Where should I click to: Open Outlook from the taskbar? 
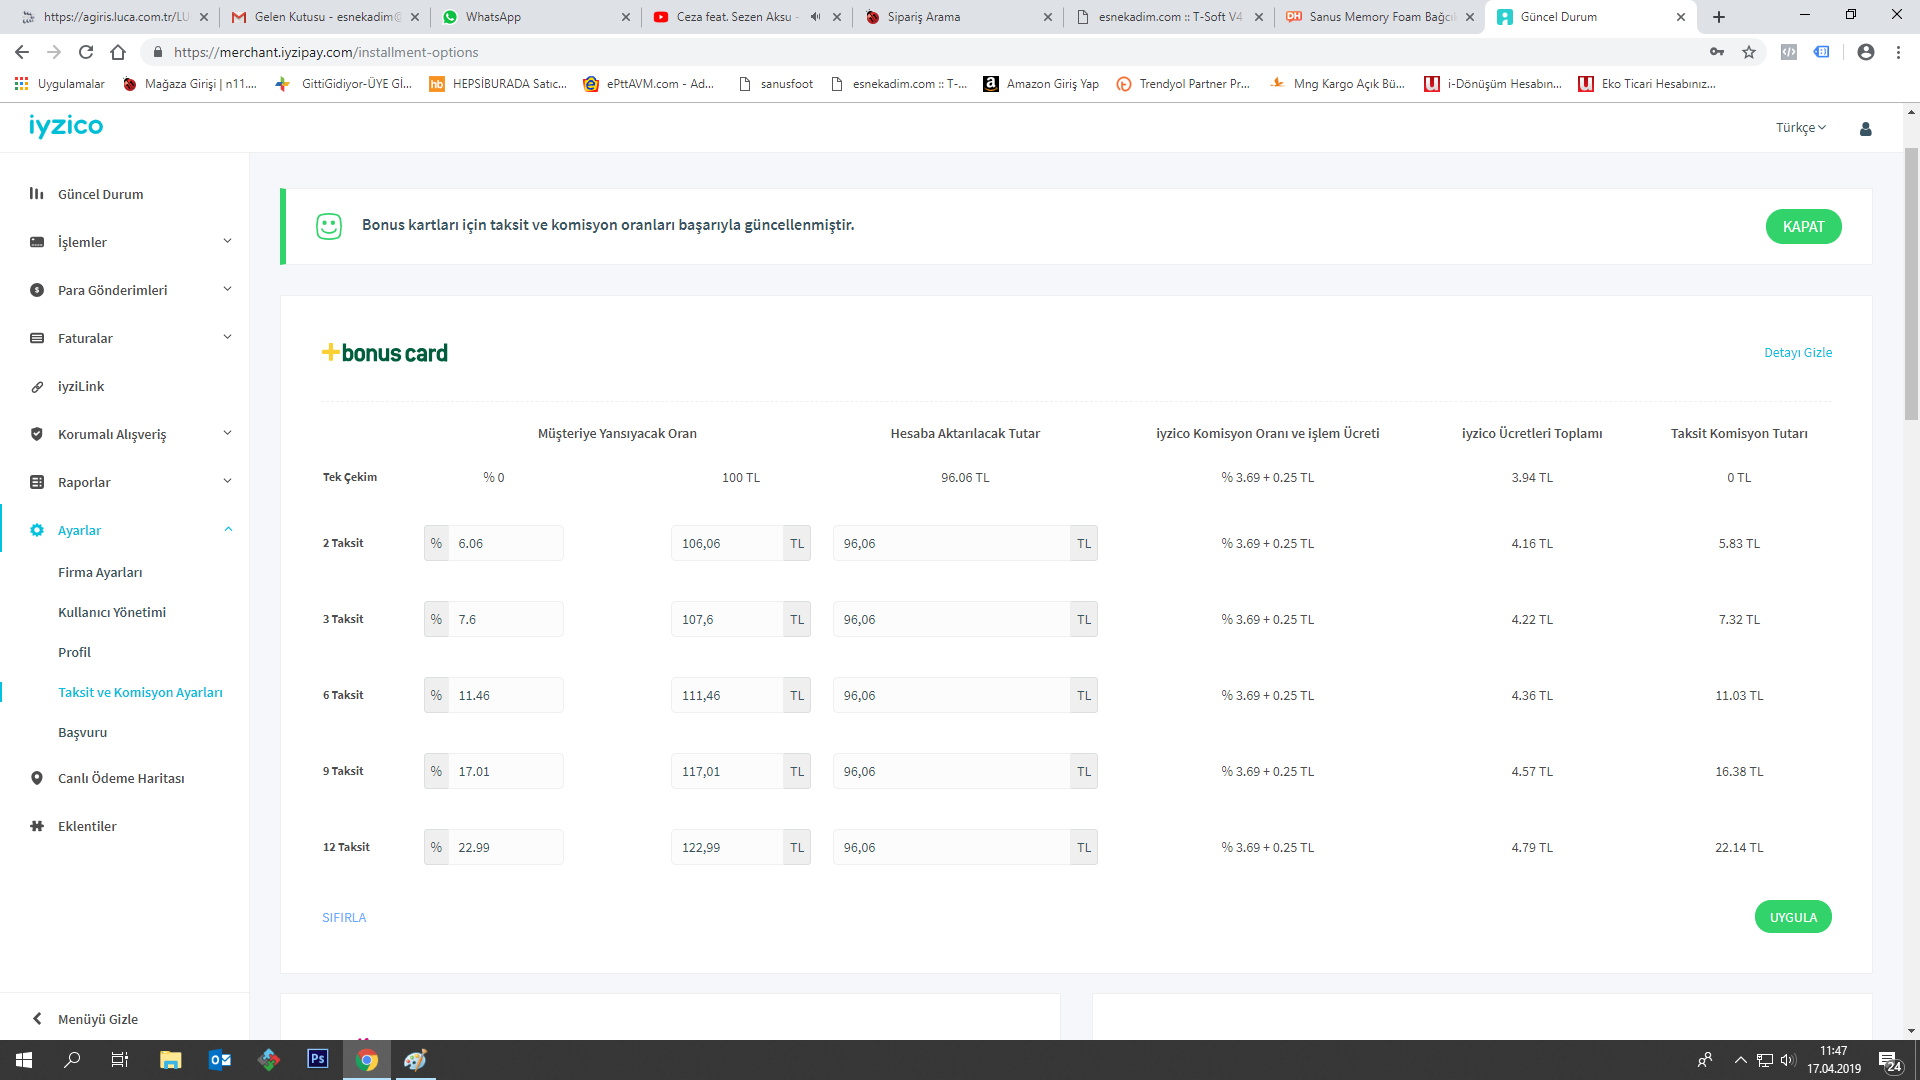220,1059
